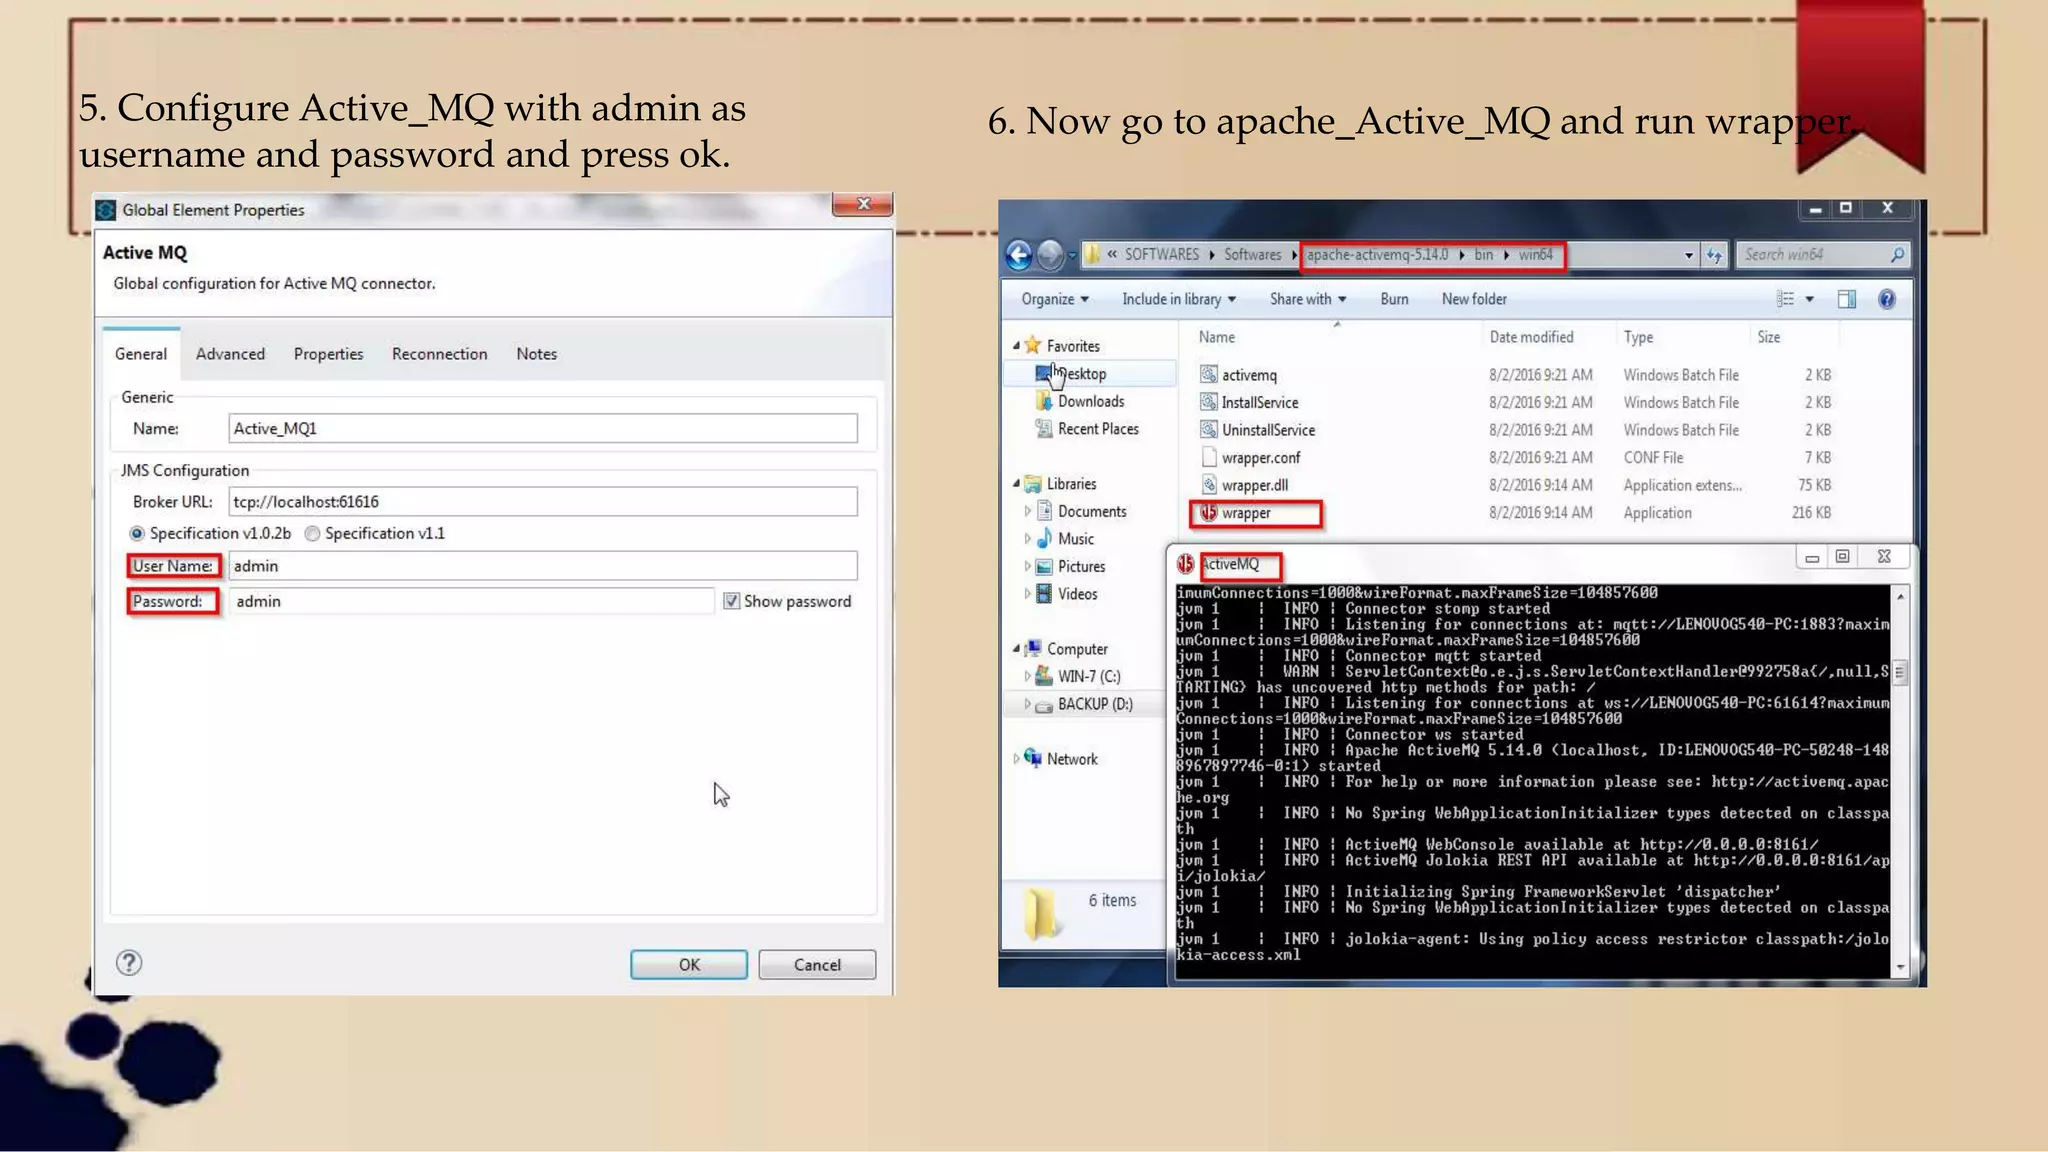The height and width of the screenshot is (1152, 2048).
Task: Click the change view icon in Explorer toolbar
Action: coord(1785,299)
